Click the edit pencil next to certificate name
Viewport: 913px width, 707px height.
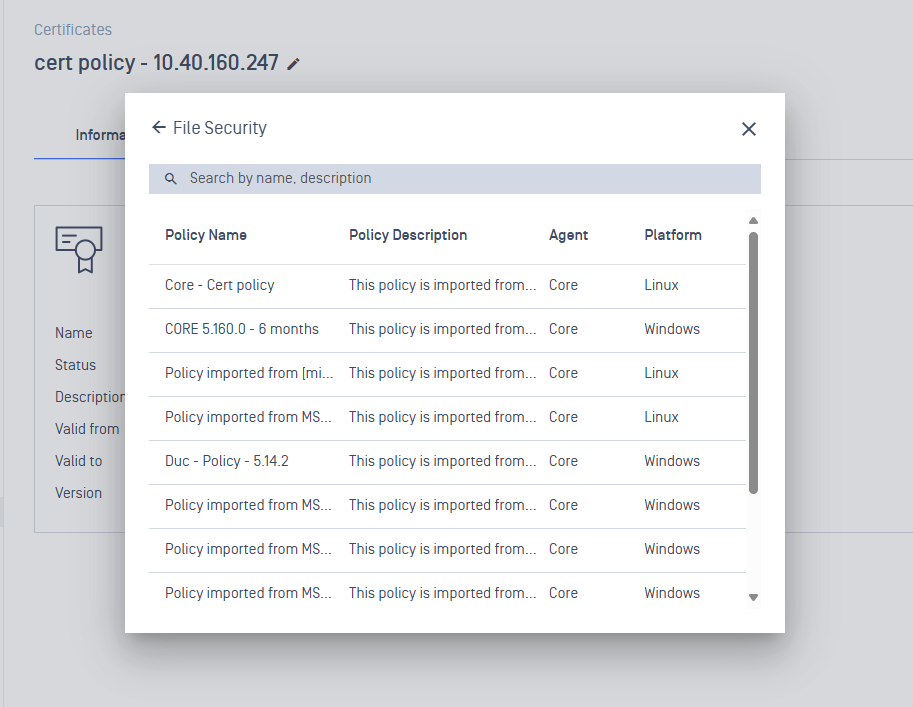[x=293, y=64]
